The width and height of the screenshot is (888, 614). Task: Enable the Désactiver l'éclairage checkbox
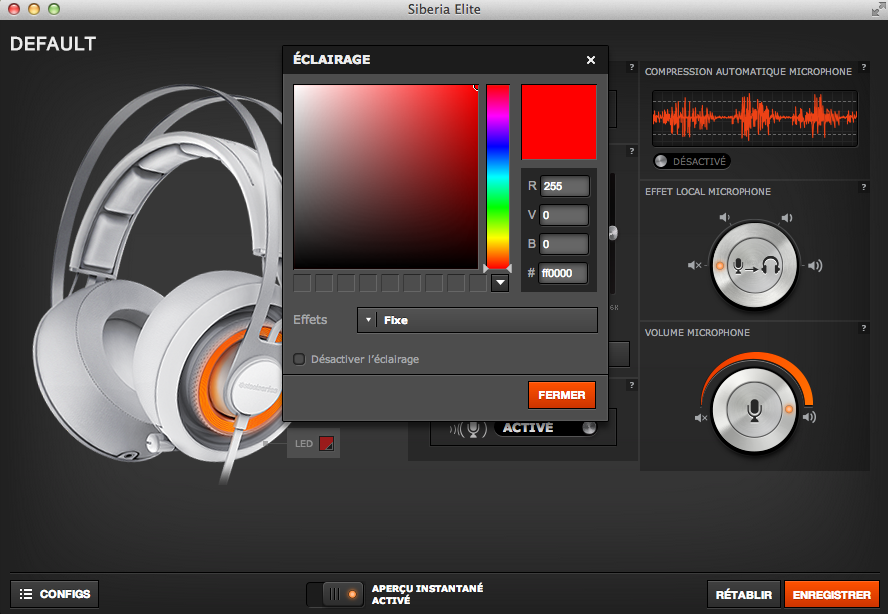click(299, 359)
